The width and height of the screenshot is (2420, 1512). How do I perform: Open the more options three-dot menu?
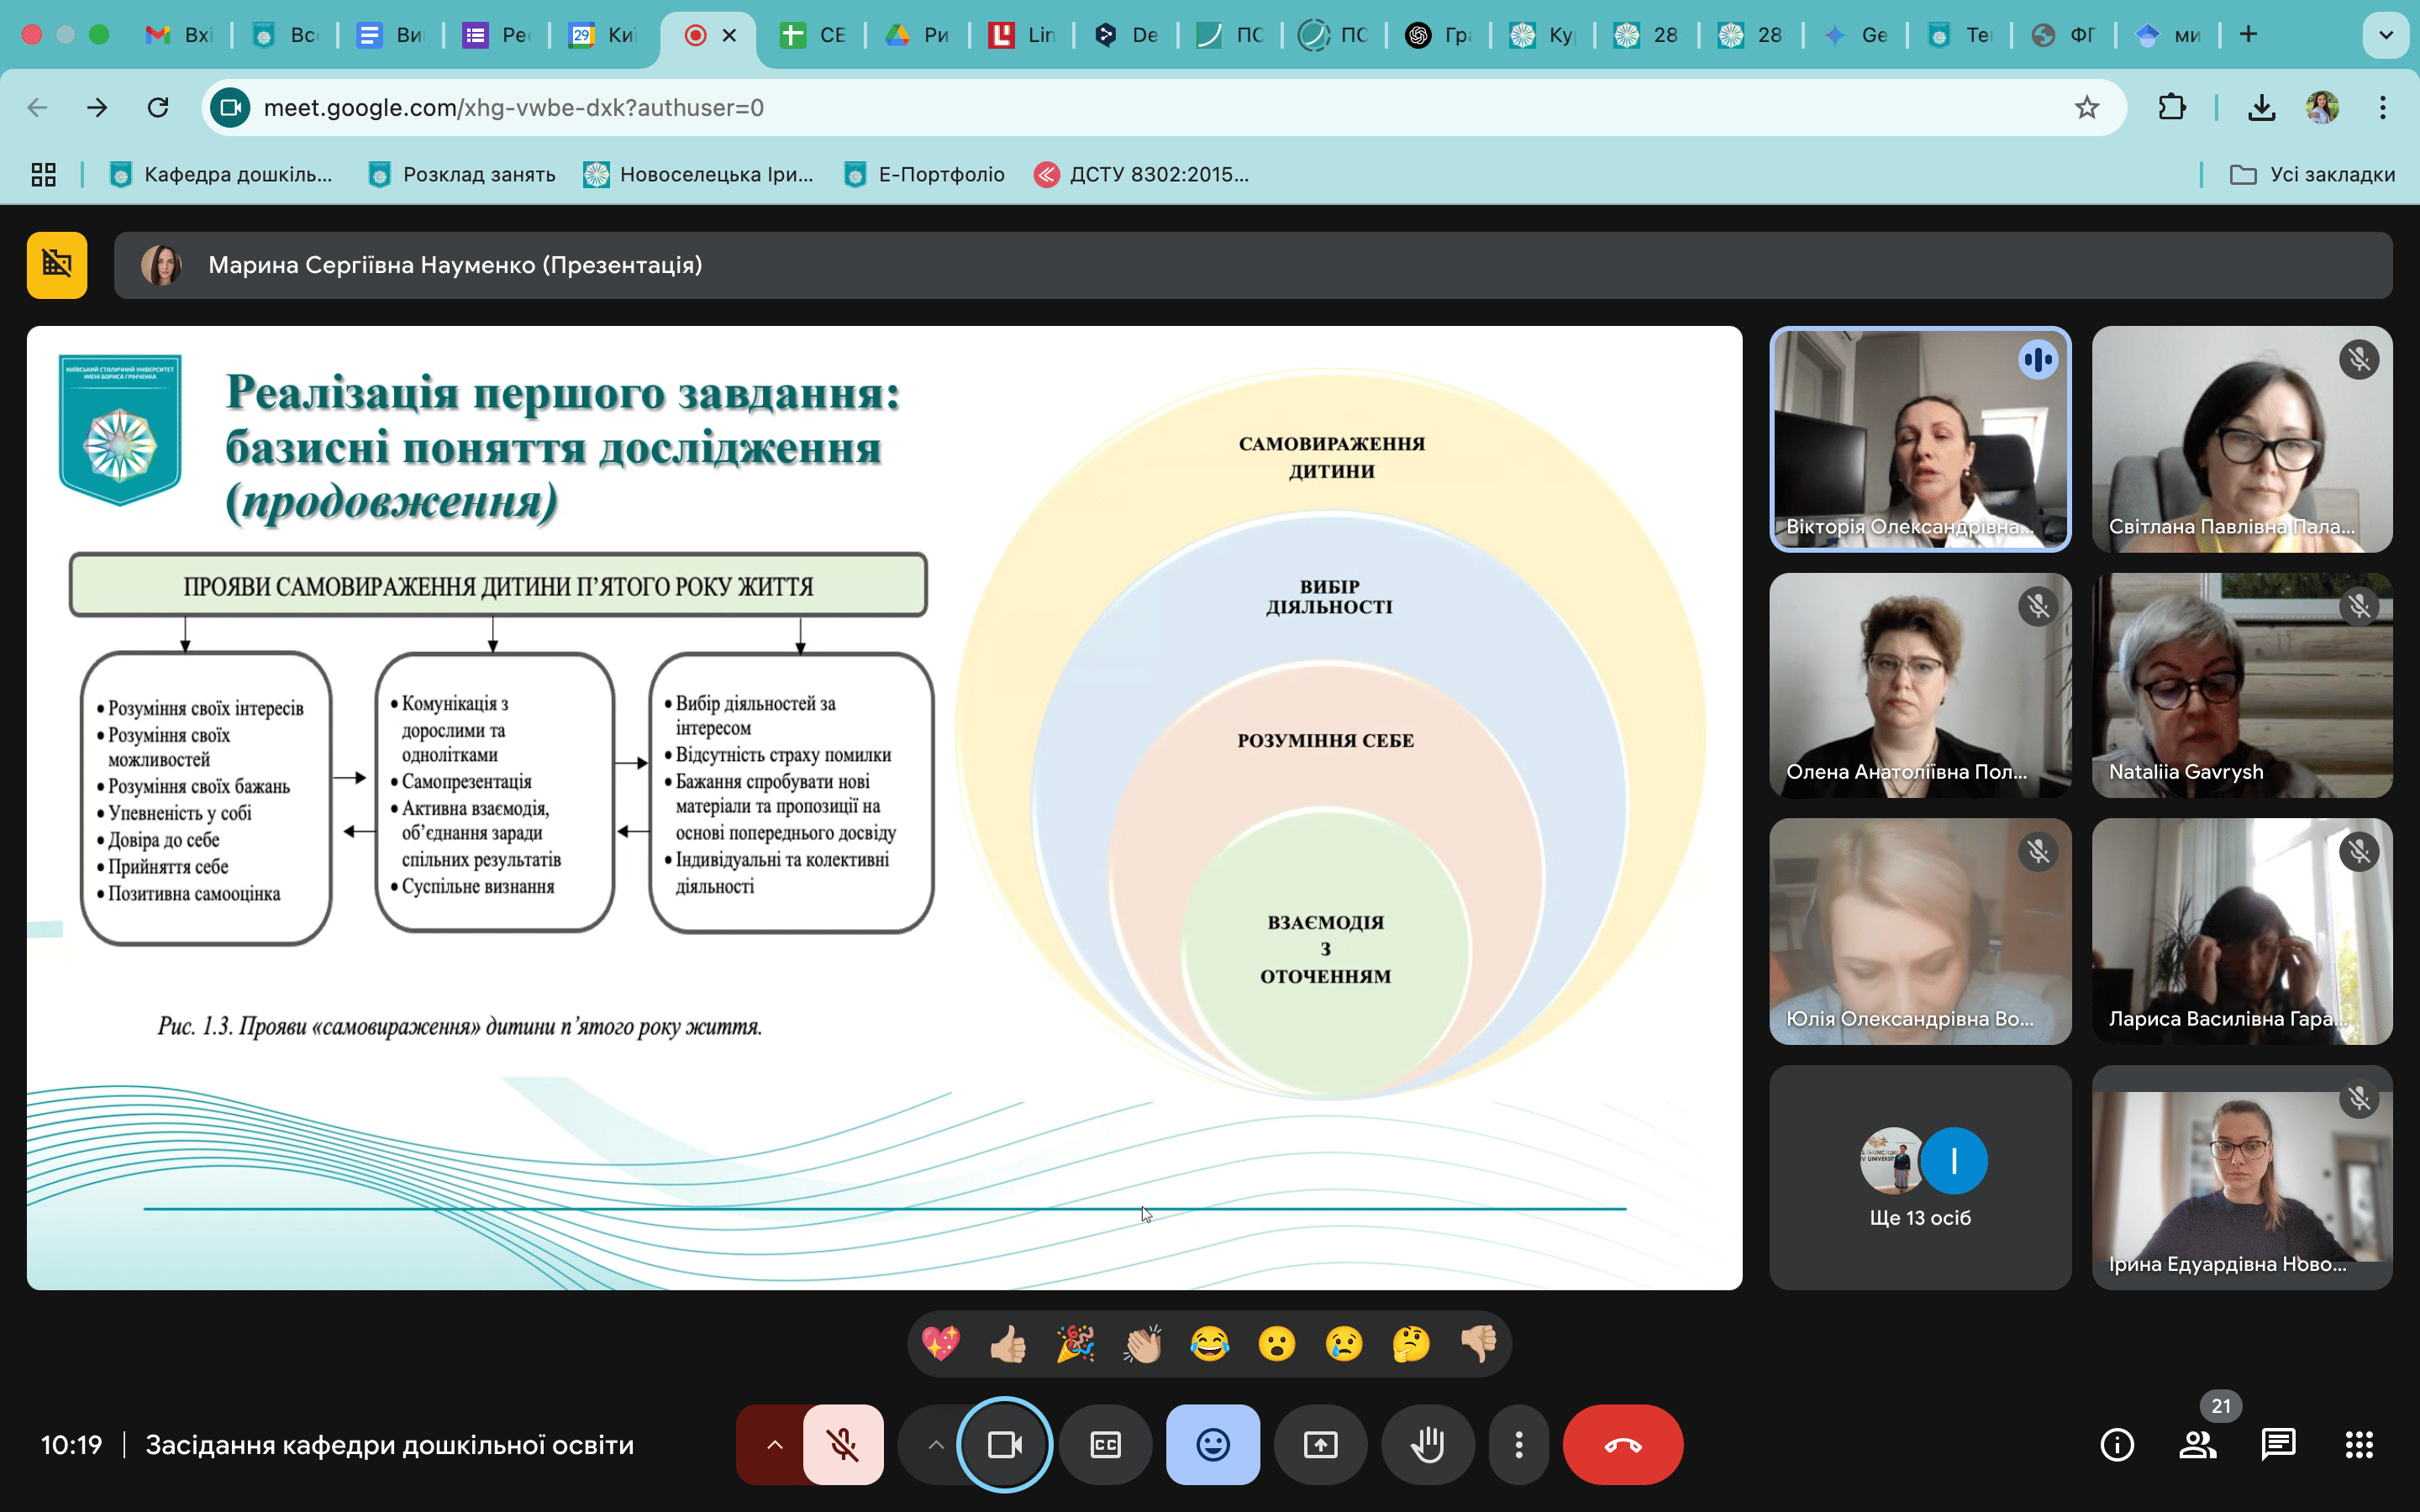click(1518, 1444)
